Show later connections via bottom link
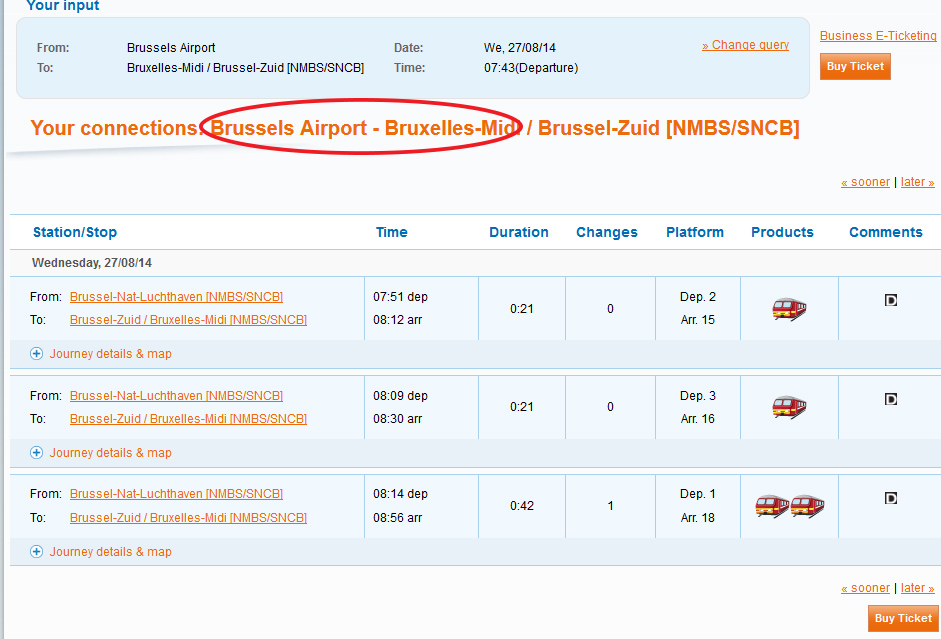 [918, 588]
